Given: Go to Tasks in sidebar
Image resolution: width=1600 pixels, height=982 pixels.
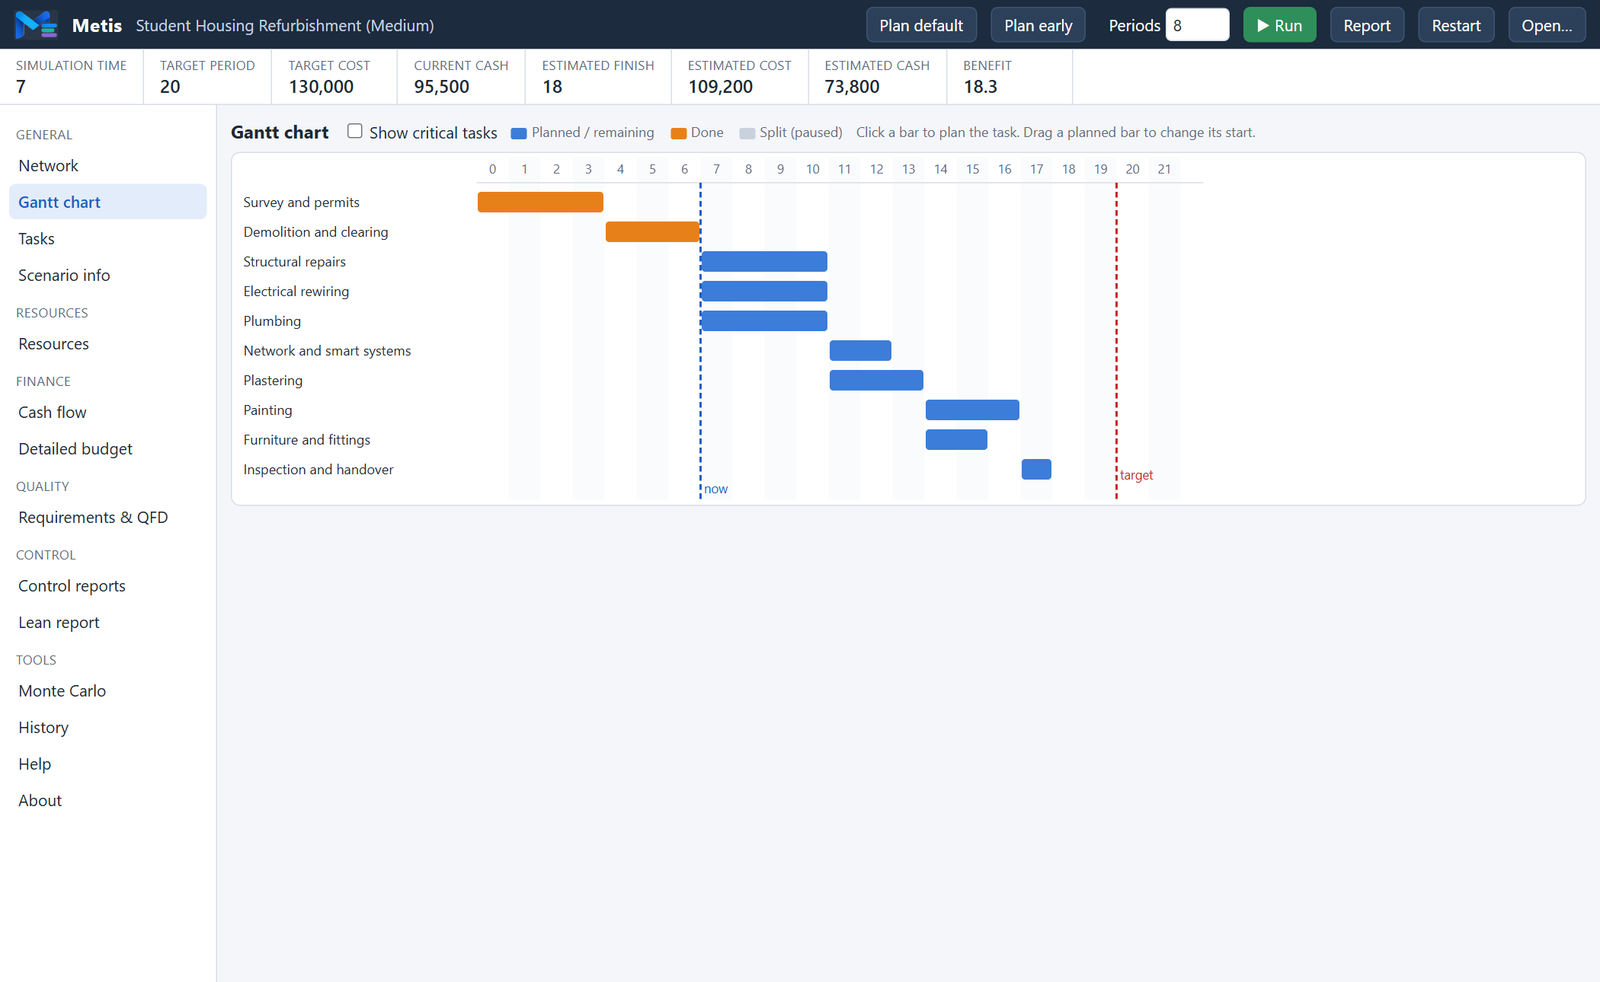Looking at the screenshot, I should pyautogui.click(x=108, y=239).
